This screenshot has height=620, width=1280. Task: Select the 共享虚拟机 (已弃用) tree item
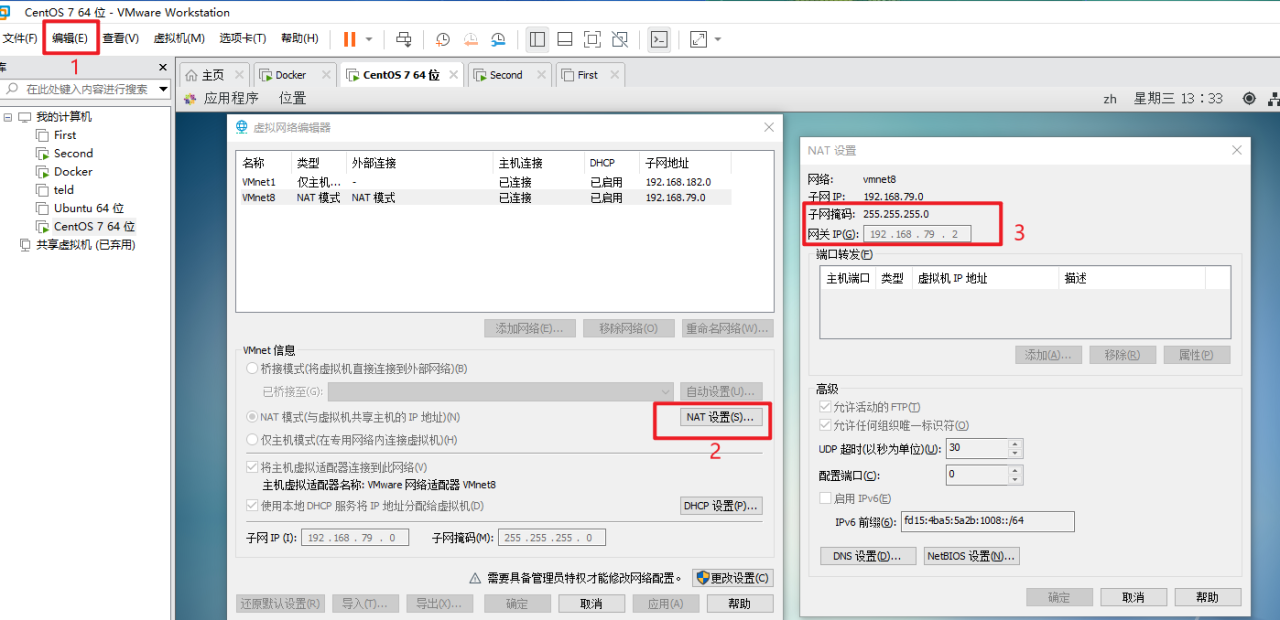(85, 245)
